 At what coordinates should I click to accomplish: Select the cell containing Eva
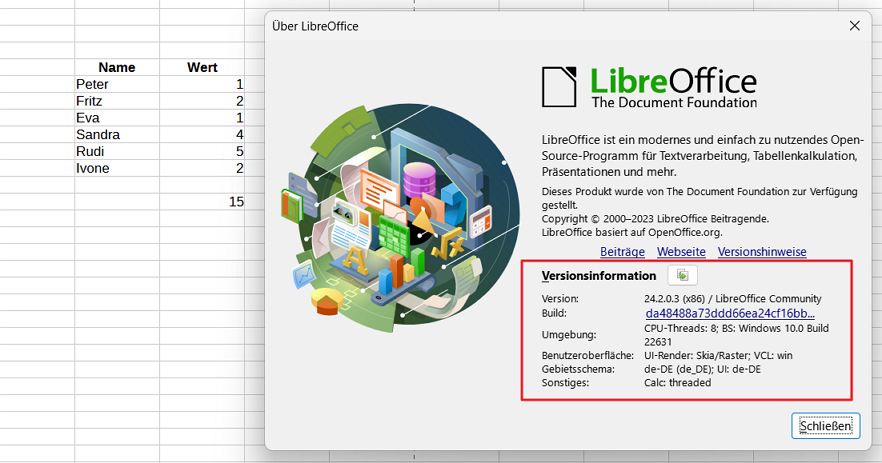tap(117, 118)
